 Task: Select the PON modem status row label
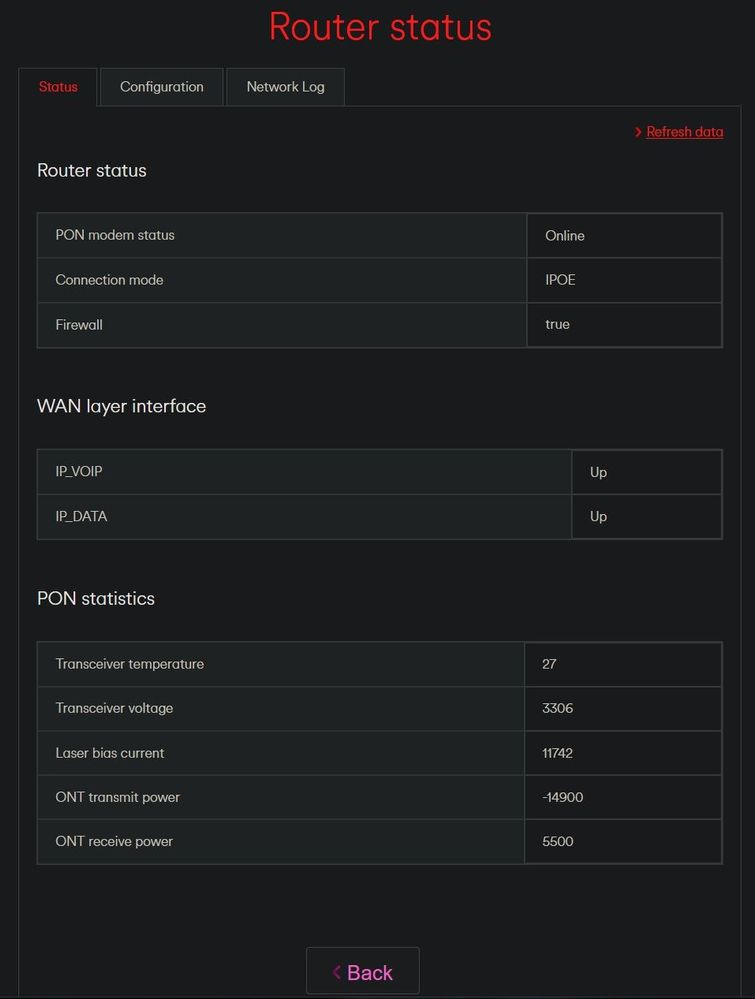(x=115, y=235)
